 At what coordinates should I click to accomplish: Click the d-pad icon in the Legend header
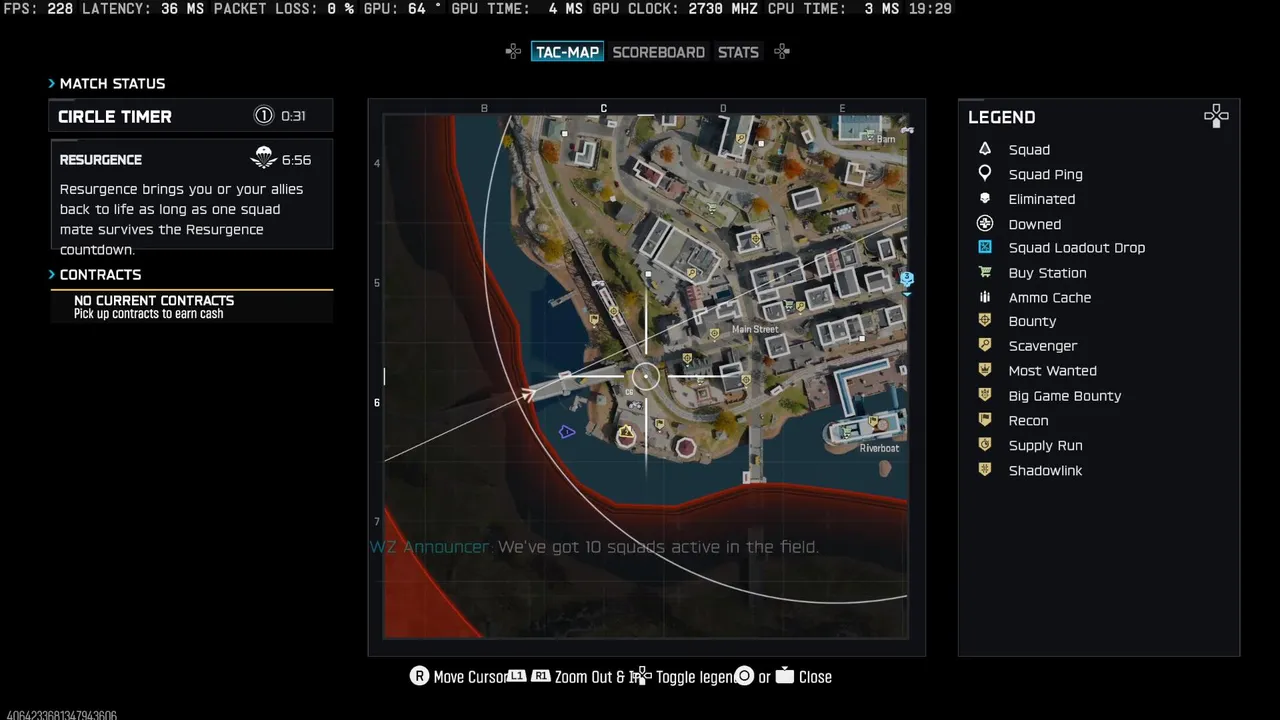pyautogui.click(x=1216, y=117)
